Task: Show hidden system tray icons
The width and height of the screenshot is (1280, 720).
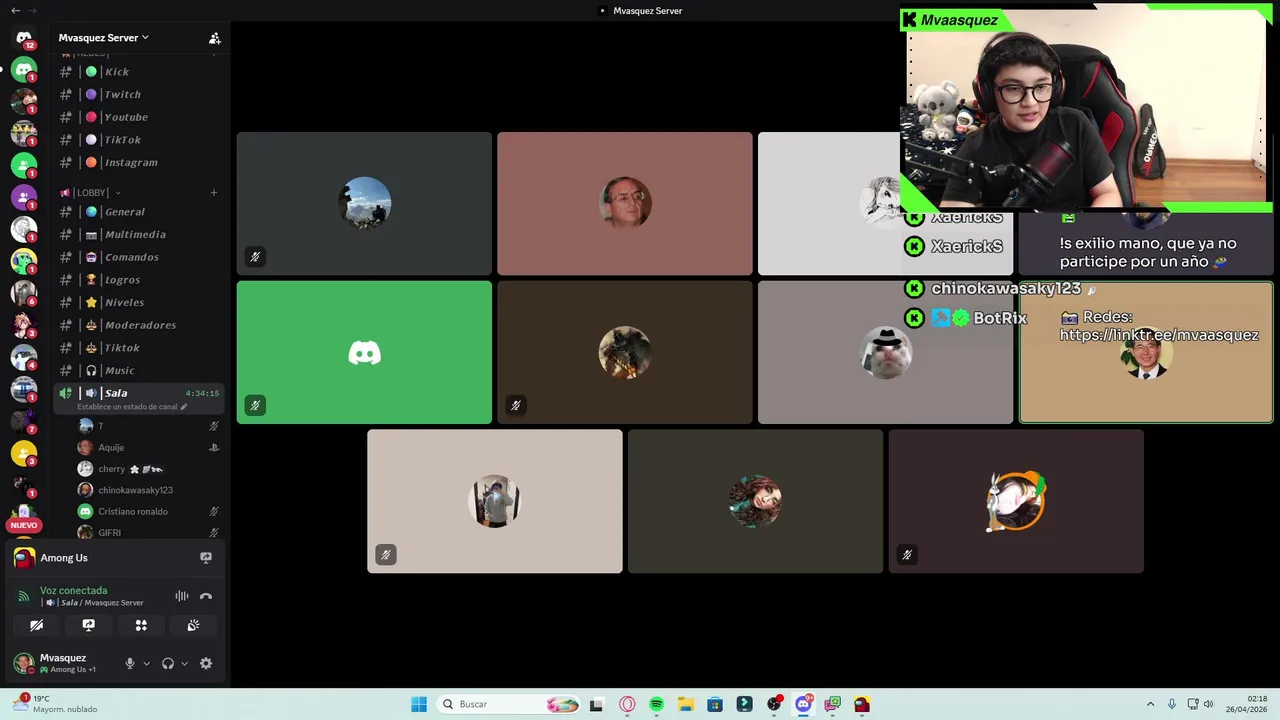Action: point(1150,704)
